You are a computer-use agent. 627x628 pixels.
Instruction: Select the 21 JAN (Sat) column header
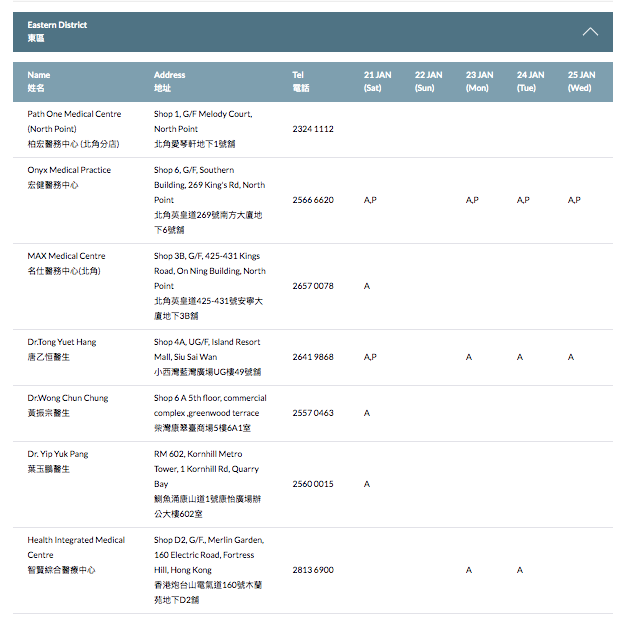378,81
